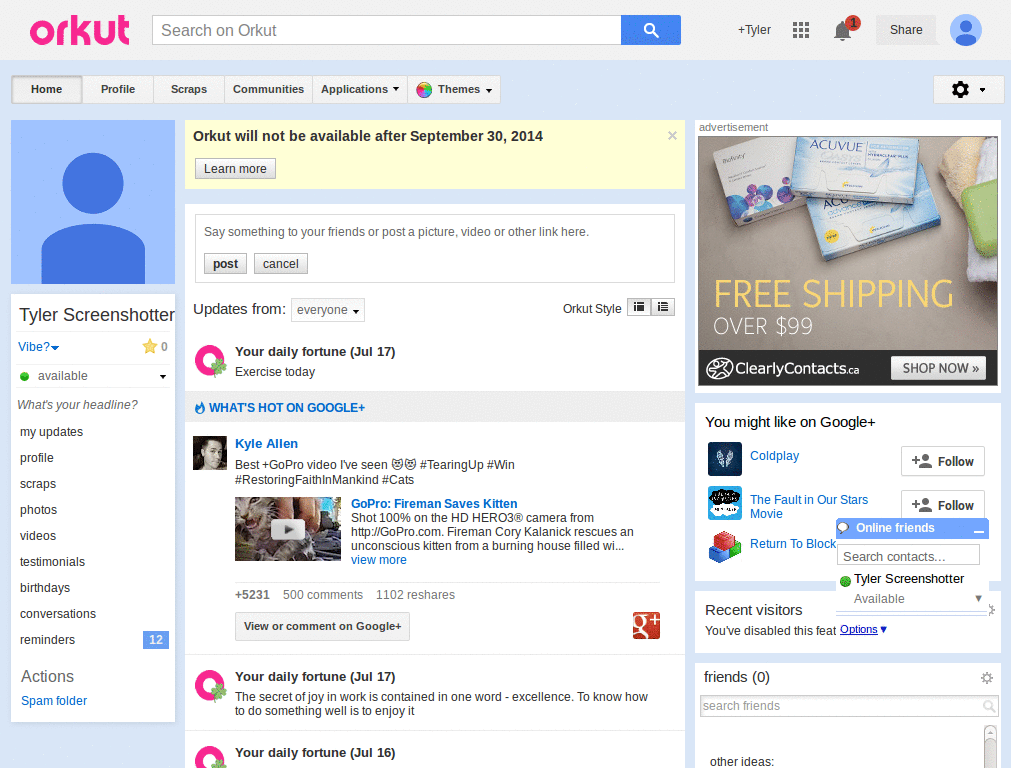This screenshot has height=768, width=1024.
Task: Open the Applications dropdown menu
Action: [360, 89]
